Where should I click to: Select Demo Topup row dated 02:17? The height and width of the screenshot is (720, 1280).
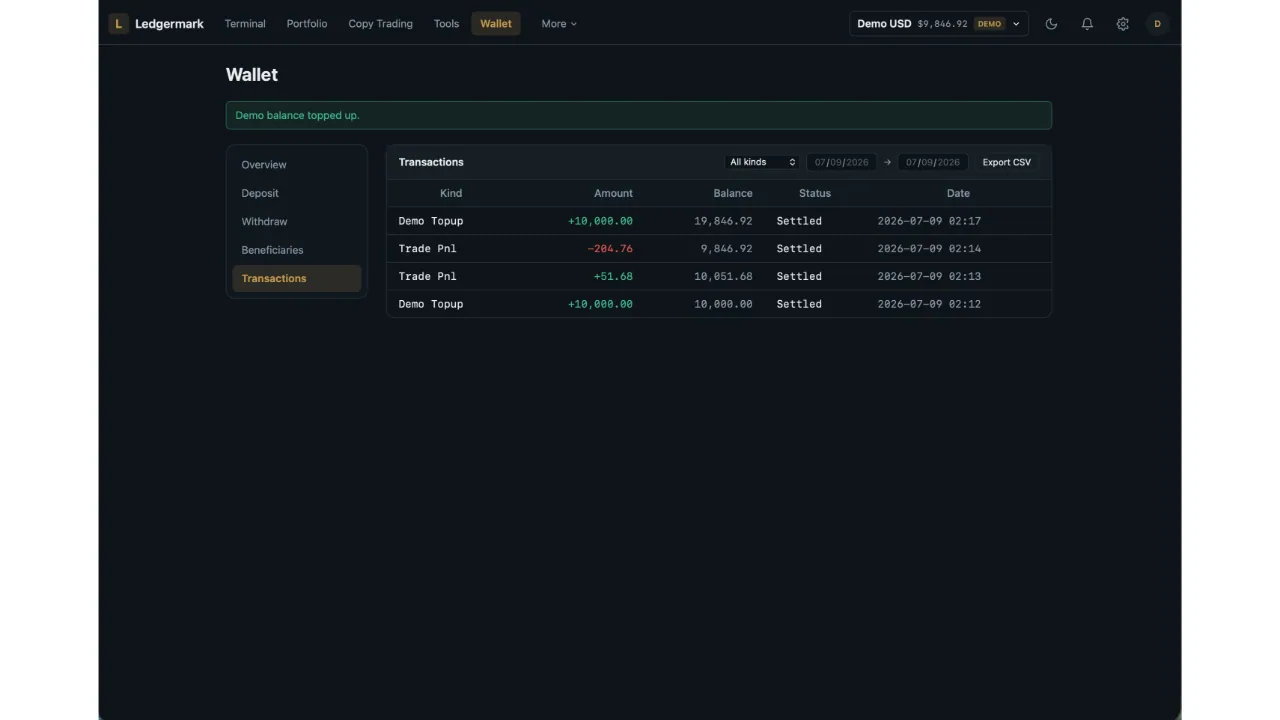pos(719,221)
